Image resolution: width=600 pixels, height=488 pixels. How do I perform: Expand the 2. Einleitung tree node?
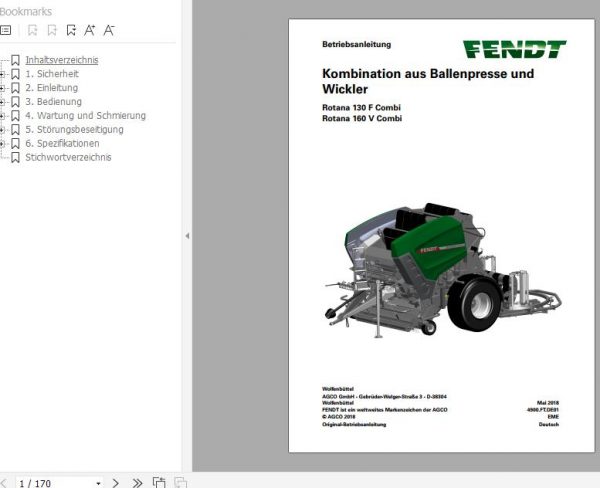2,88
